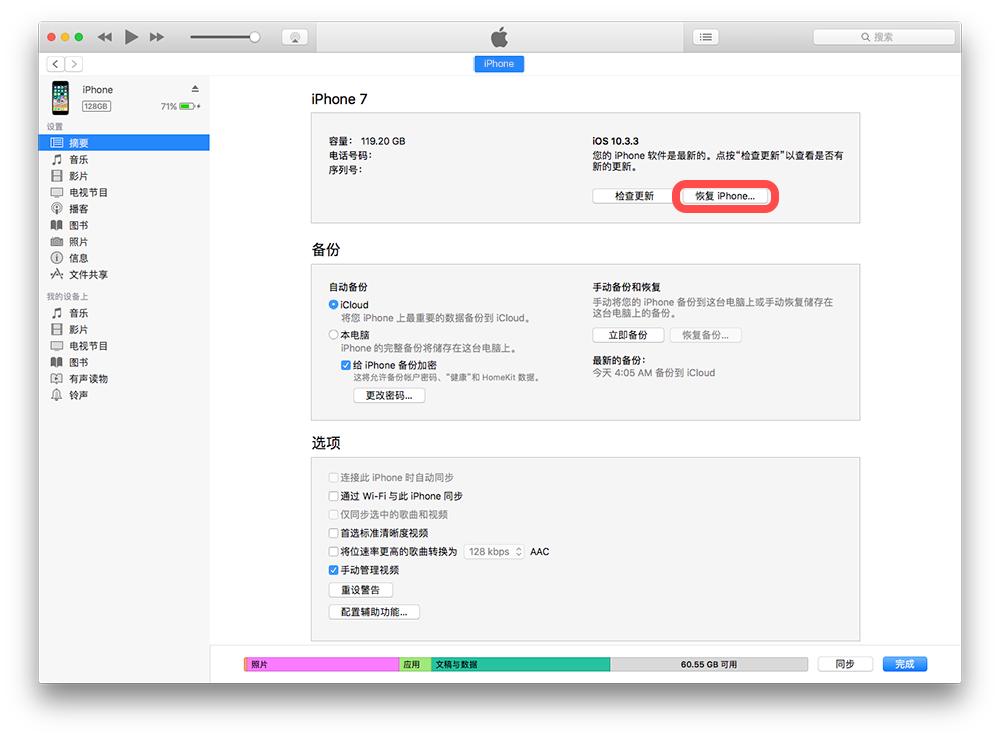
Task: Go back with the left chevron
Action: pos(55,64)
